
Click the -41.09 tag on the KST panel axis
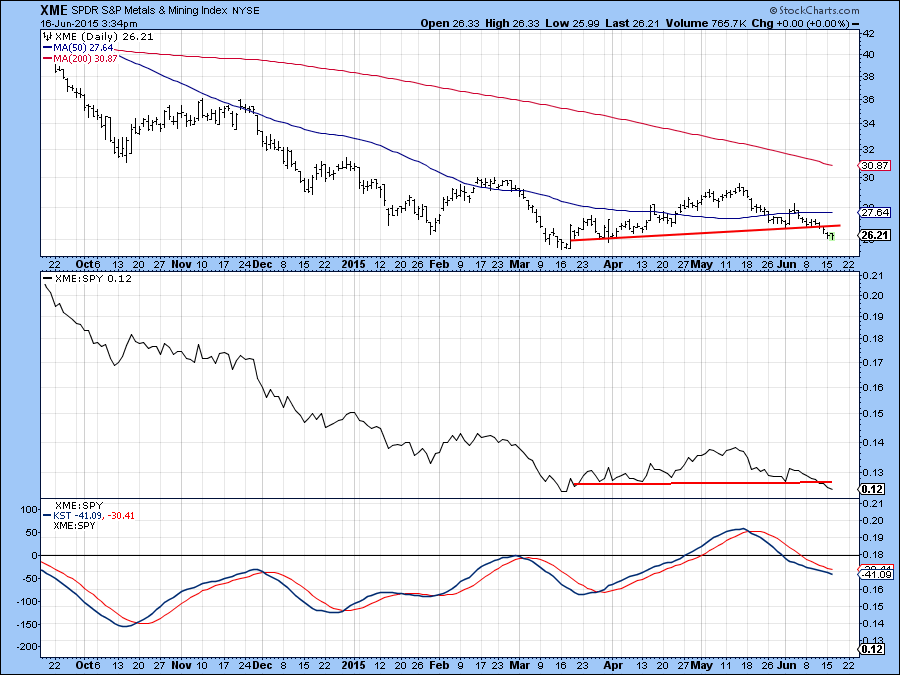click(875, 575)
